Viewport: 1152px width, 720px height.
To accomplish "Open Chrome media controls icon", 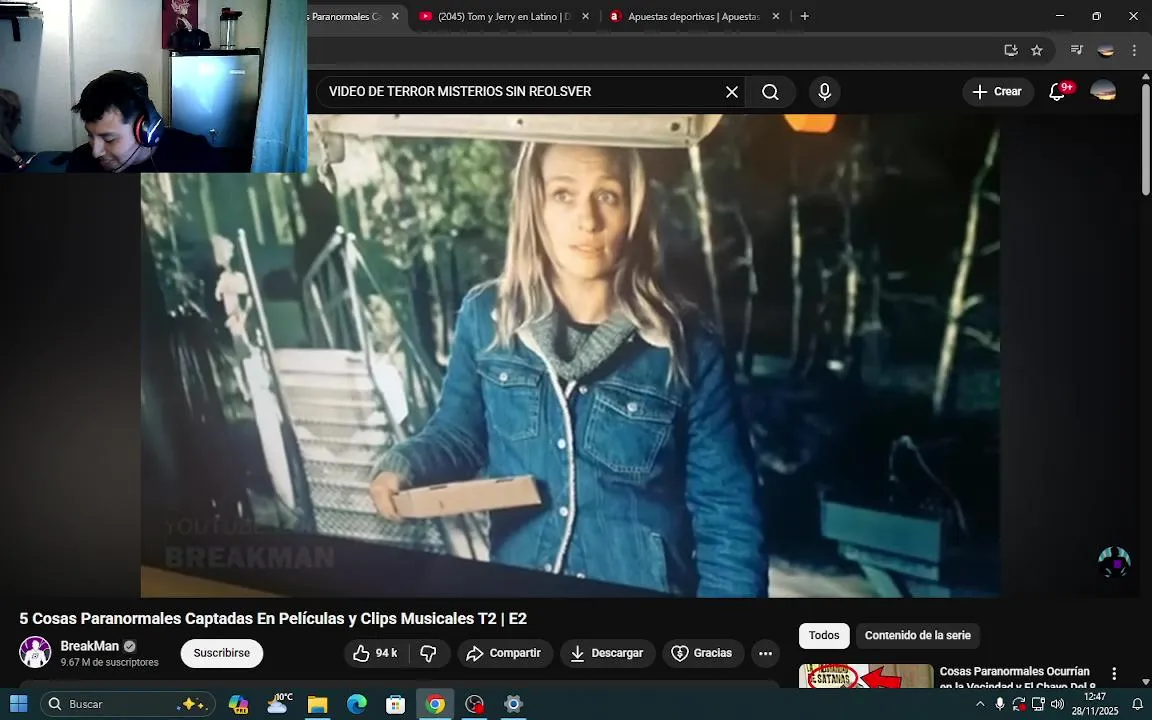I will [x=1076, y=50].
